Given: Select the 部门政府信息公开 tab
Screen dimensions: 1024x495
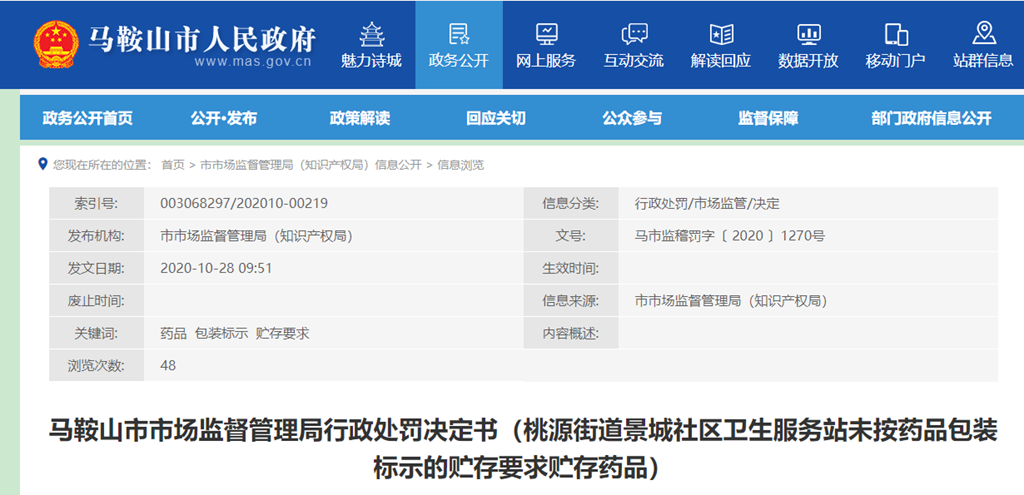Looking at the screenshot, I should 931,118.
